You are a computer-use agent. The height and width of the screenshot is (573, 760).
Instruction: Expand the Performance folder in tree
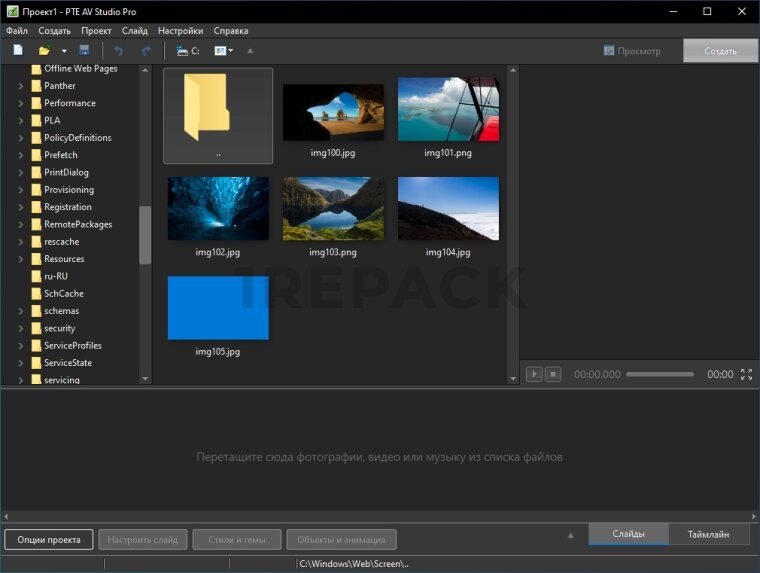(21, 103)
